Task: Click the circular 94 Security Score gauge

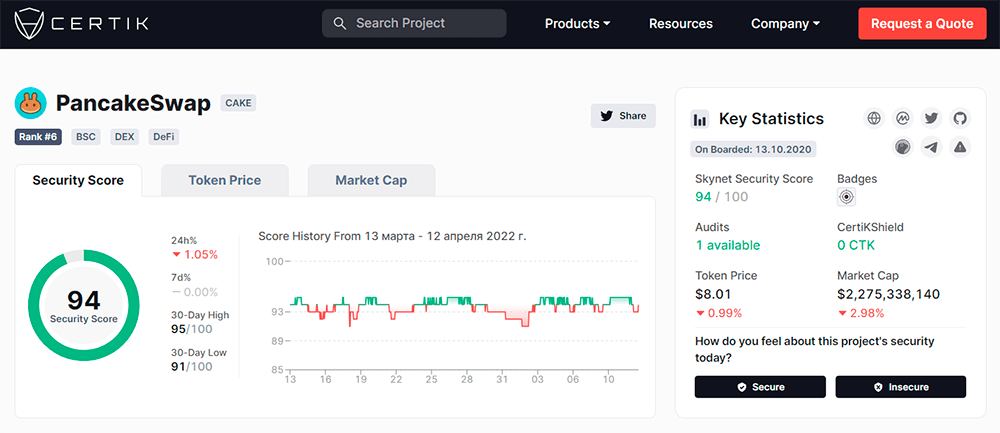Action: click(84, 305)
